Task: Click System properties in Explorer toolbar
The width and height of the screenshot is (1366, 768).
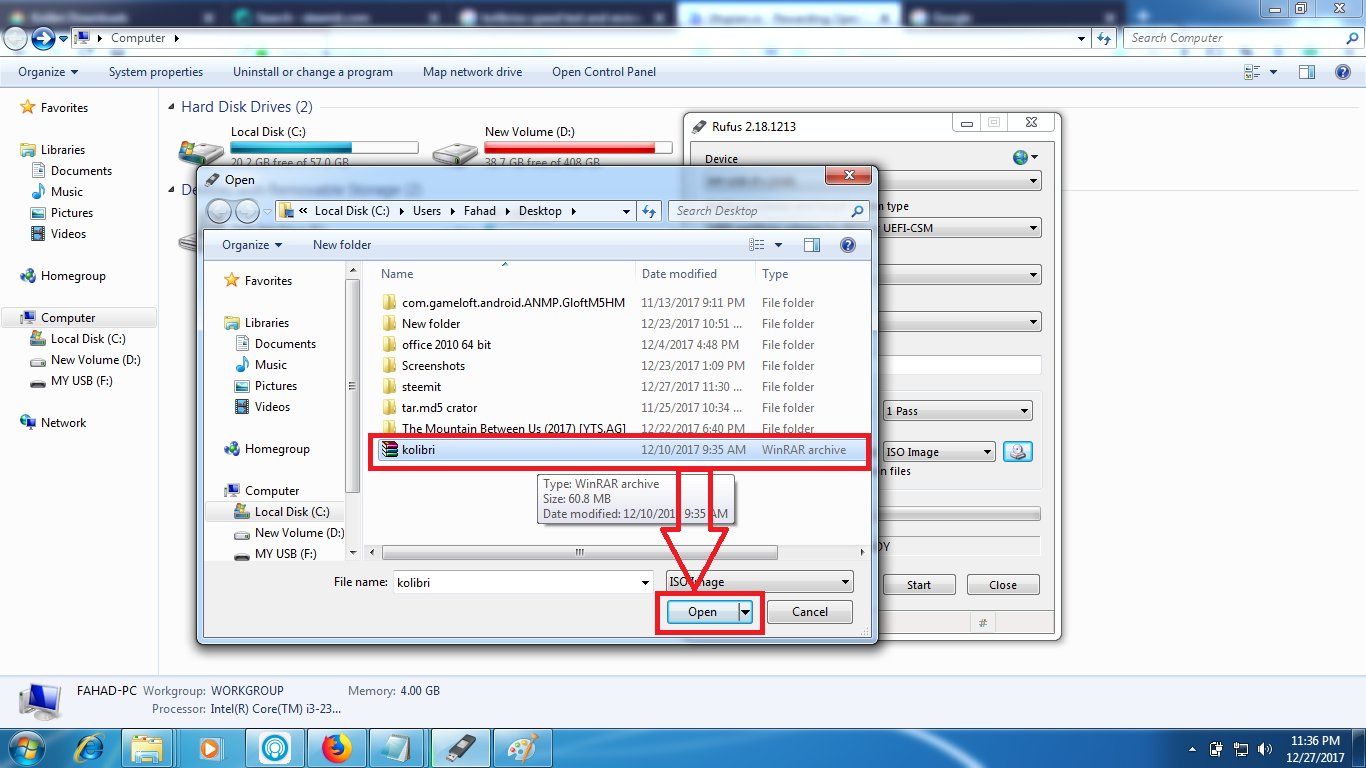Action: point(156,72)
